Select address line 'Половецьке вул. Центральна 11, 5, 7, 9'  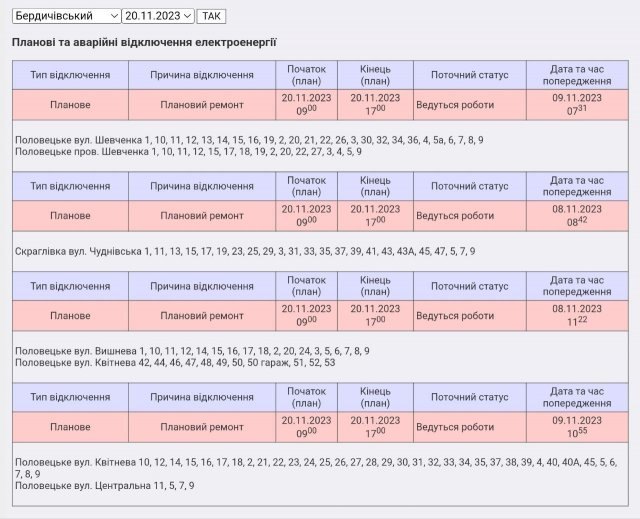[104, 486]
